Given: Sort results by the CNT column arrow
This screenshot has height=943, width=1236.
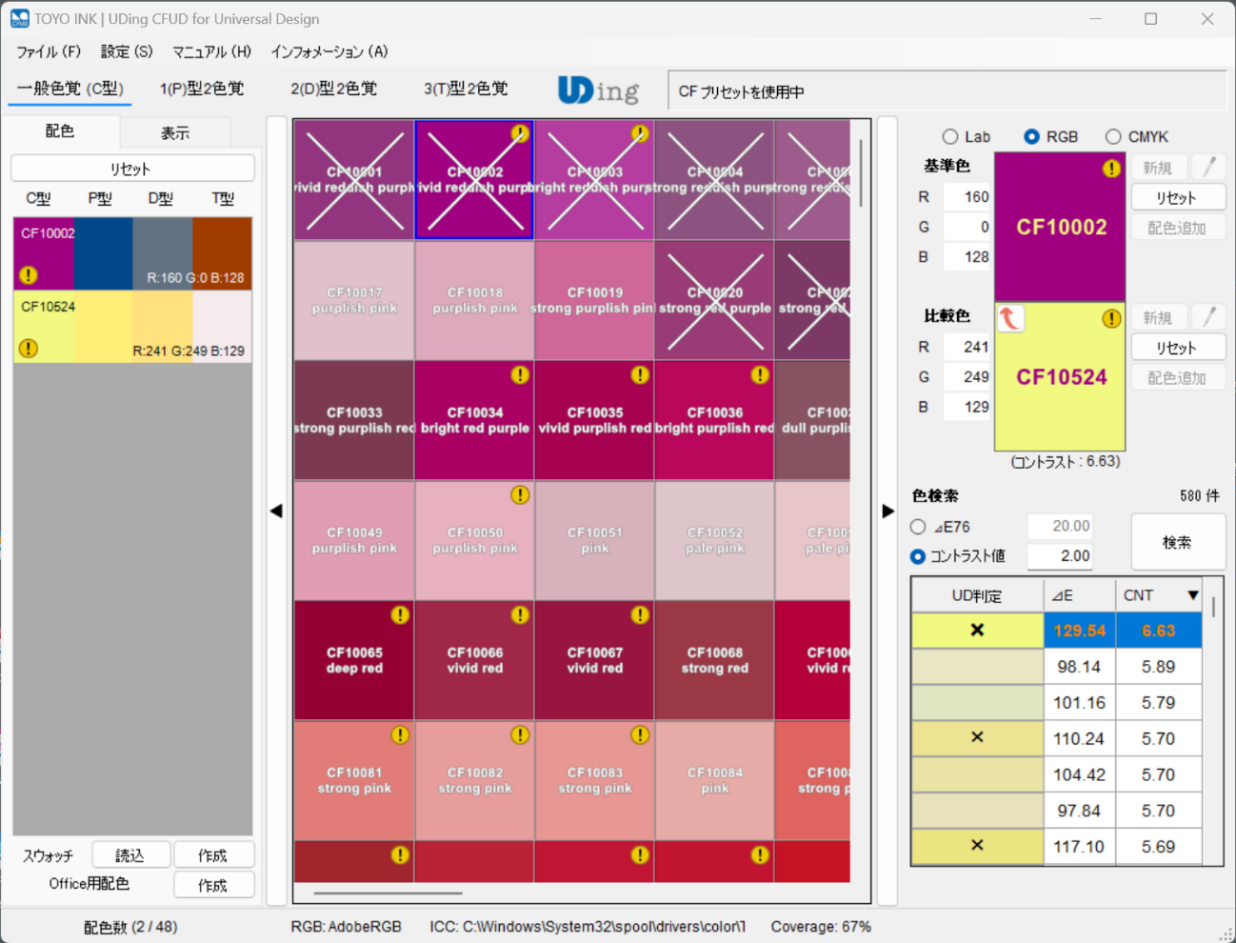Looking at the screenshot, I should tap(1192, 596).
